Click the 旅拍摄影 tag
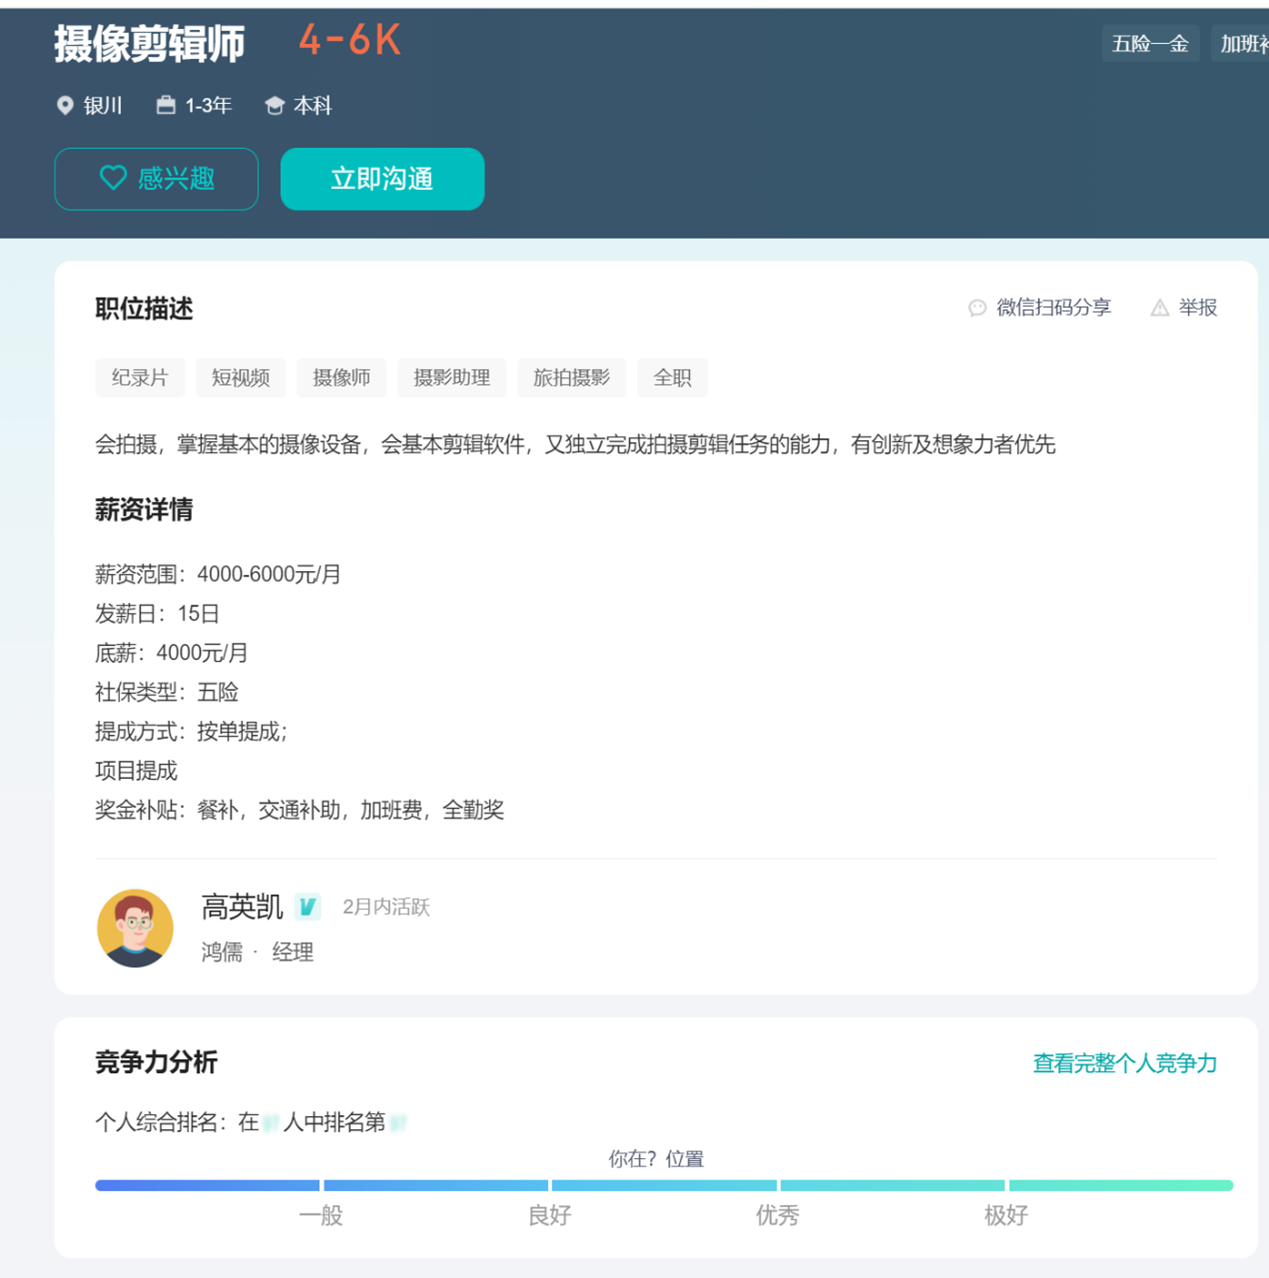 [x=571, y=378]
